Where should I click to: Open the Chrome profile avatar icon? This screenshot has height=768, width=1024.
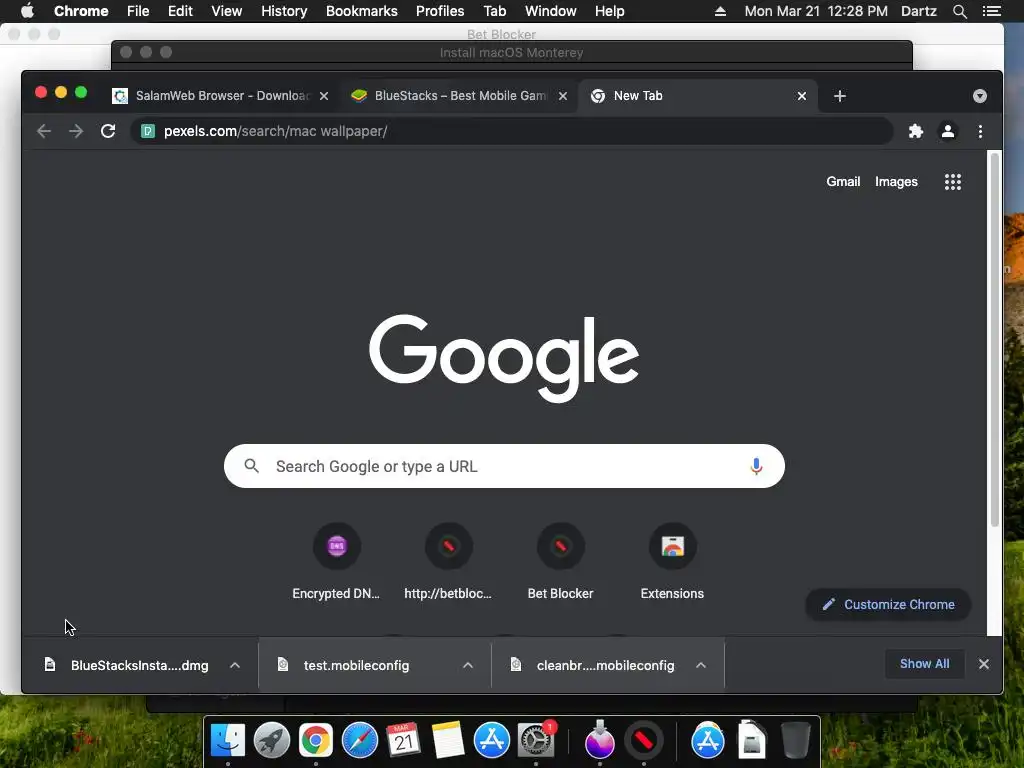click(948, 131)
